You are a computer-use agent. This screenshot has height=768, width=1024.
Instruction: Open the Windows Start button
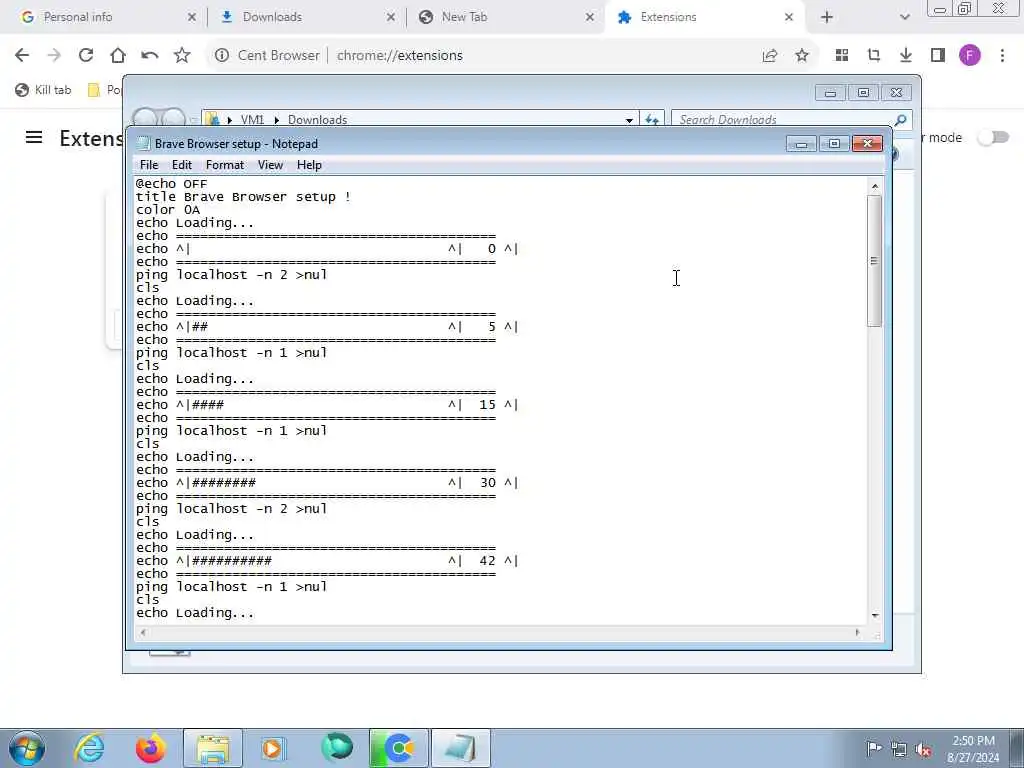pos(26,748)
